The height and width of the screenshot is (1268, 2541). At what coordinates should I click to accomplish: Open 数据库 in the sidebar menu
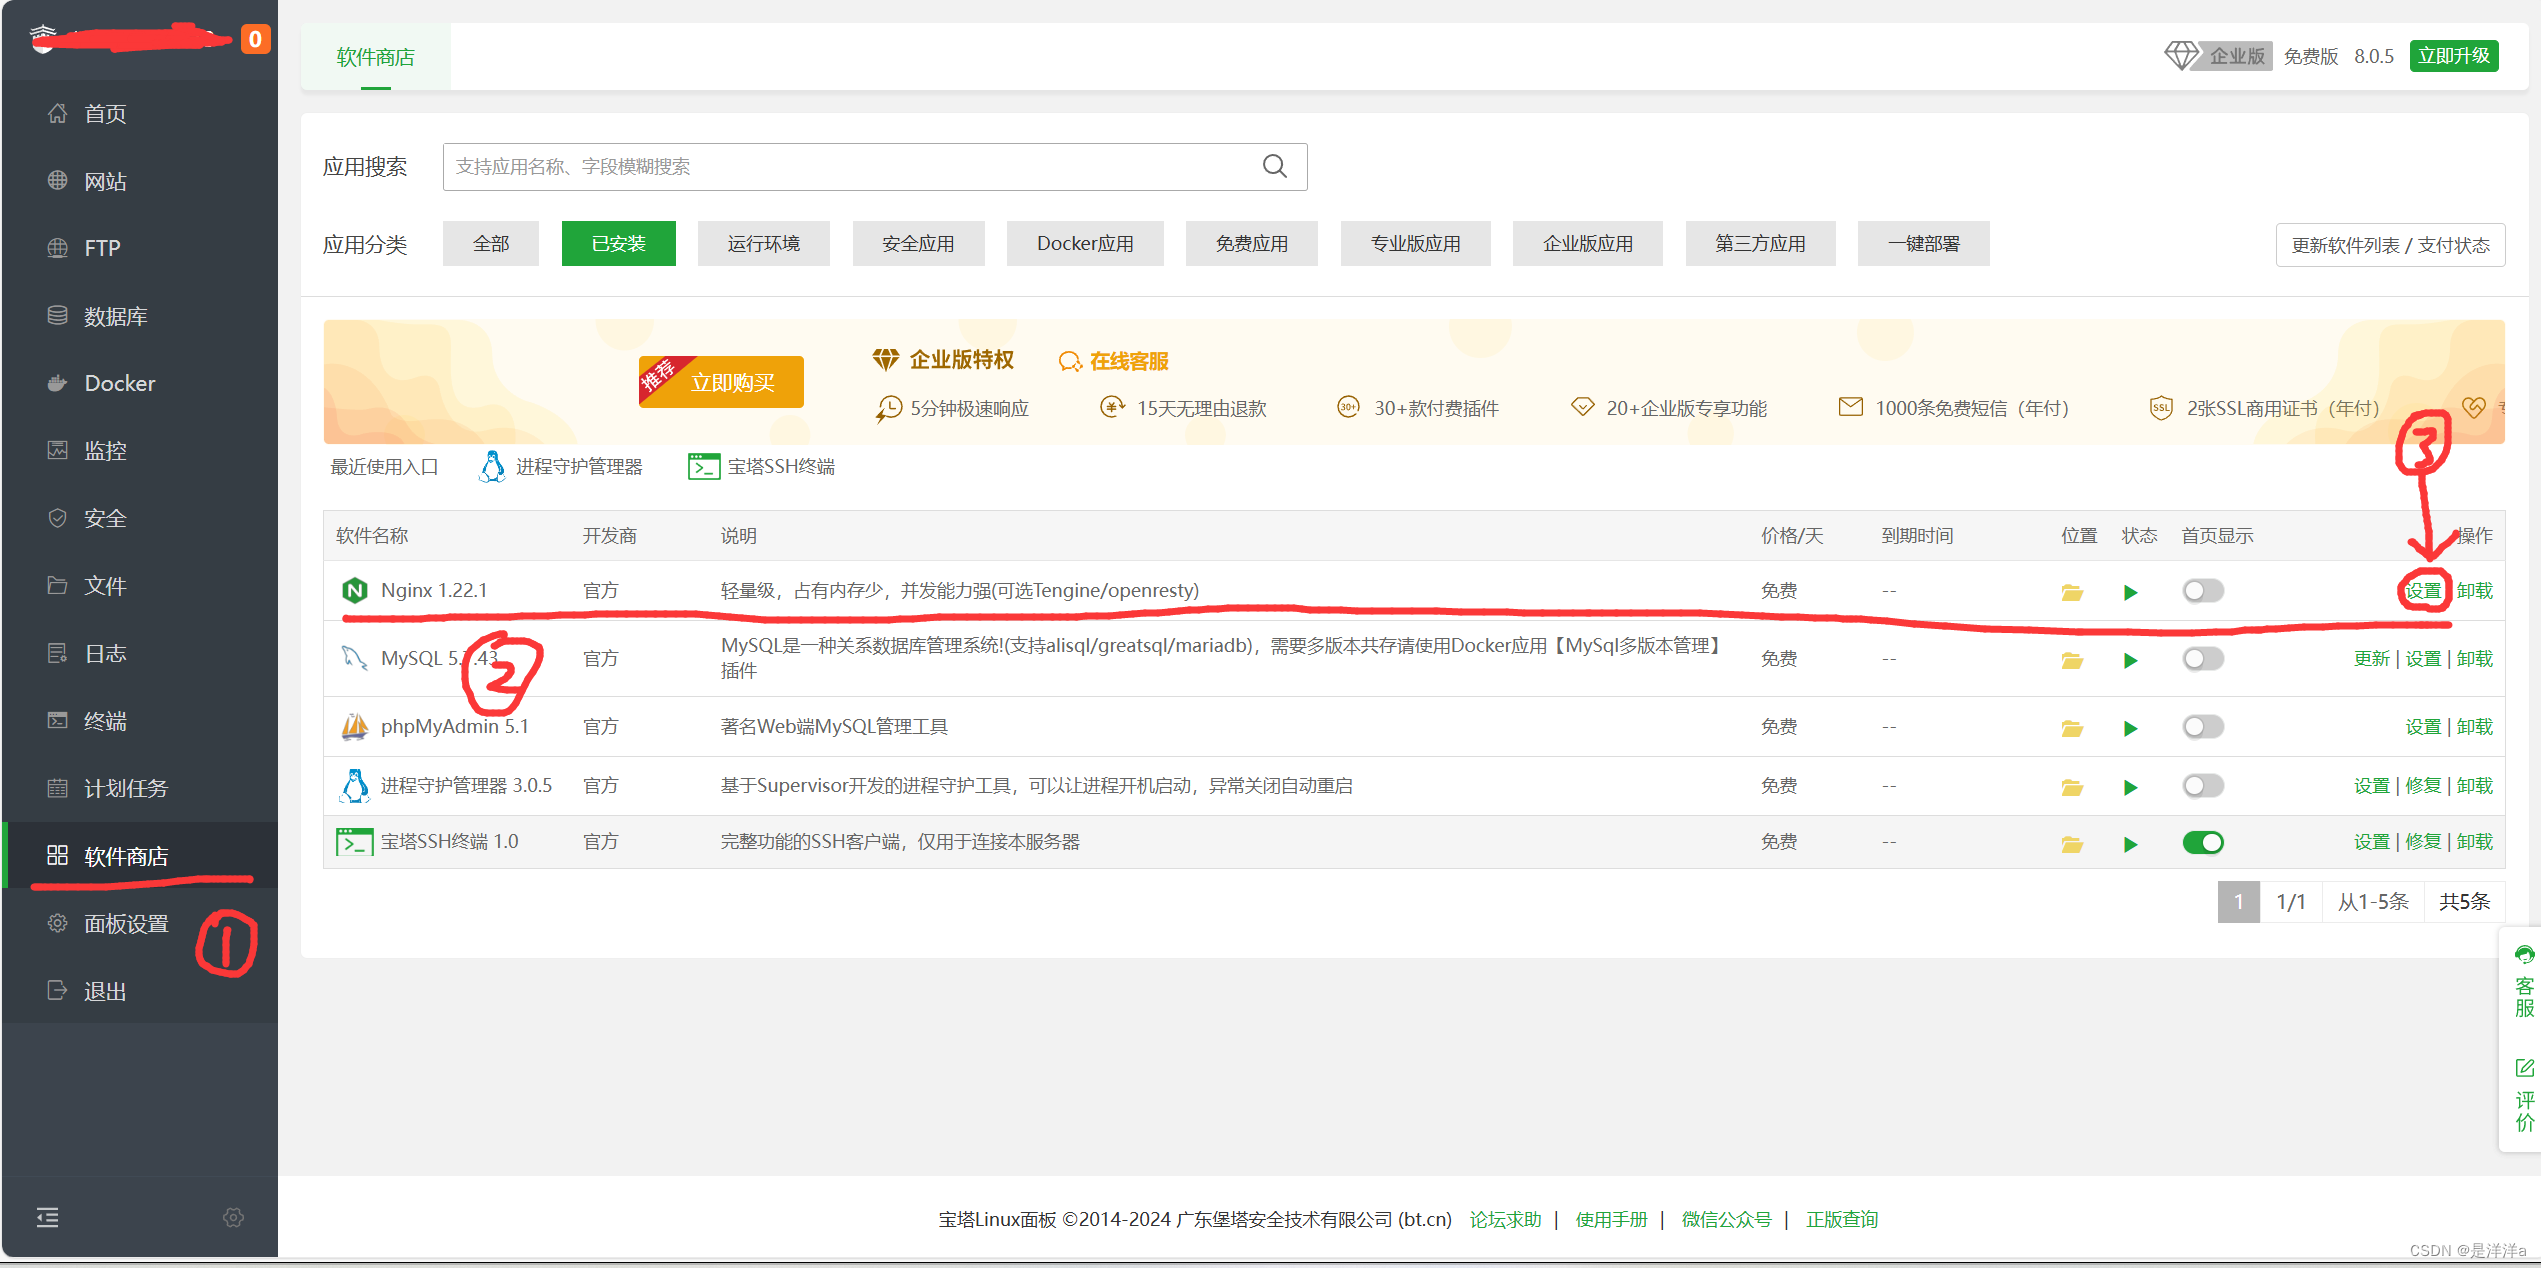[x=115, y=316]
